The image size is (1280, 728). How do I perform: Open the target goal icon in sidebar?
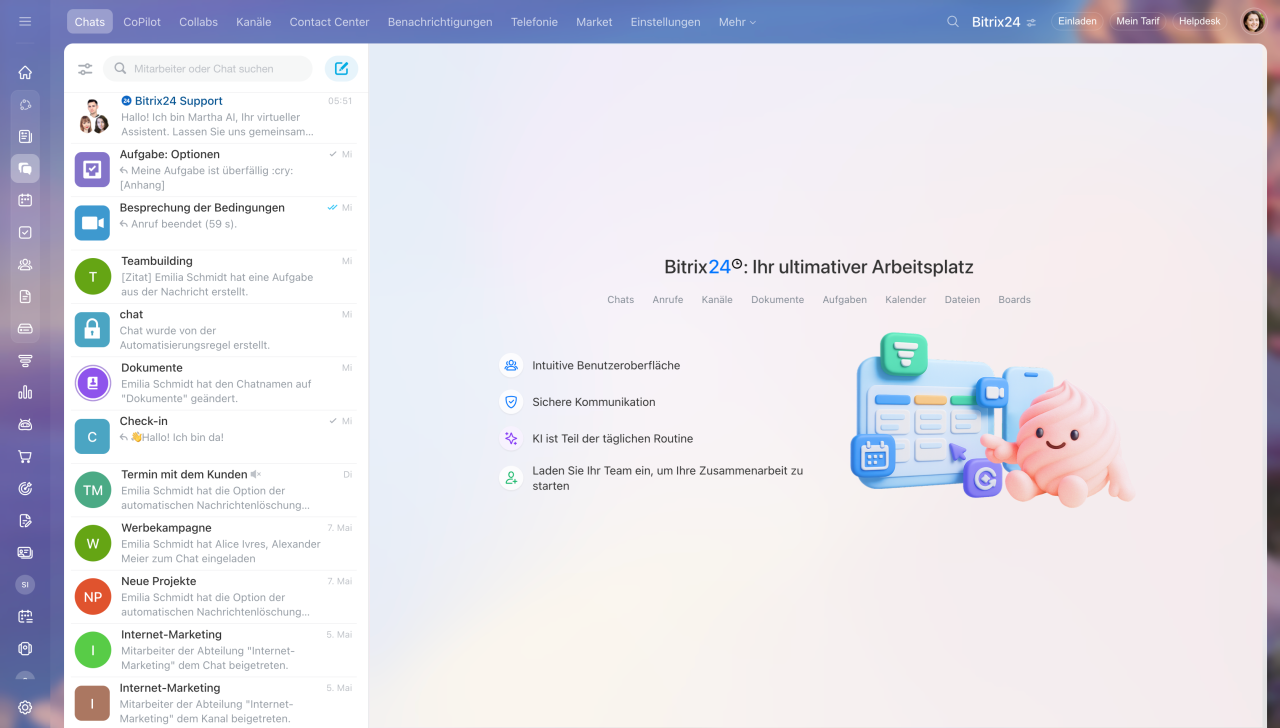click(x=25, y=488)
